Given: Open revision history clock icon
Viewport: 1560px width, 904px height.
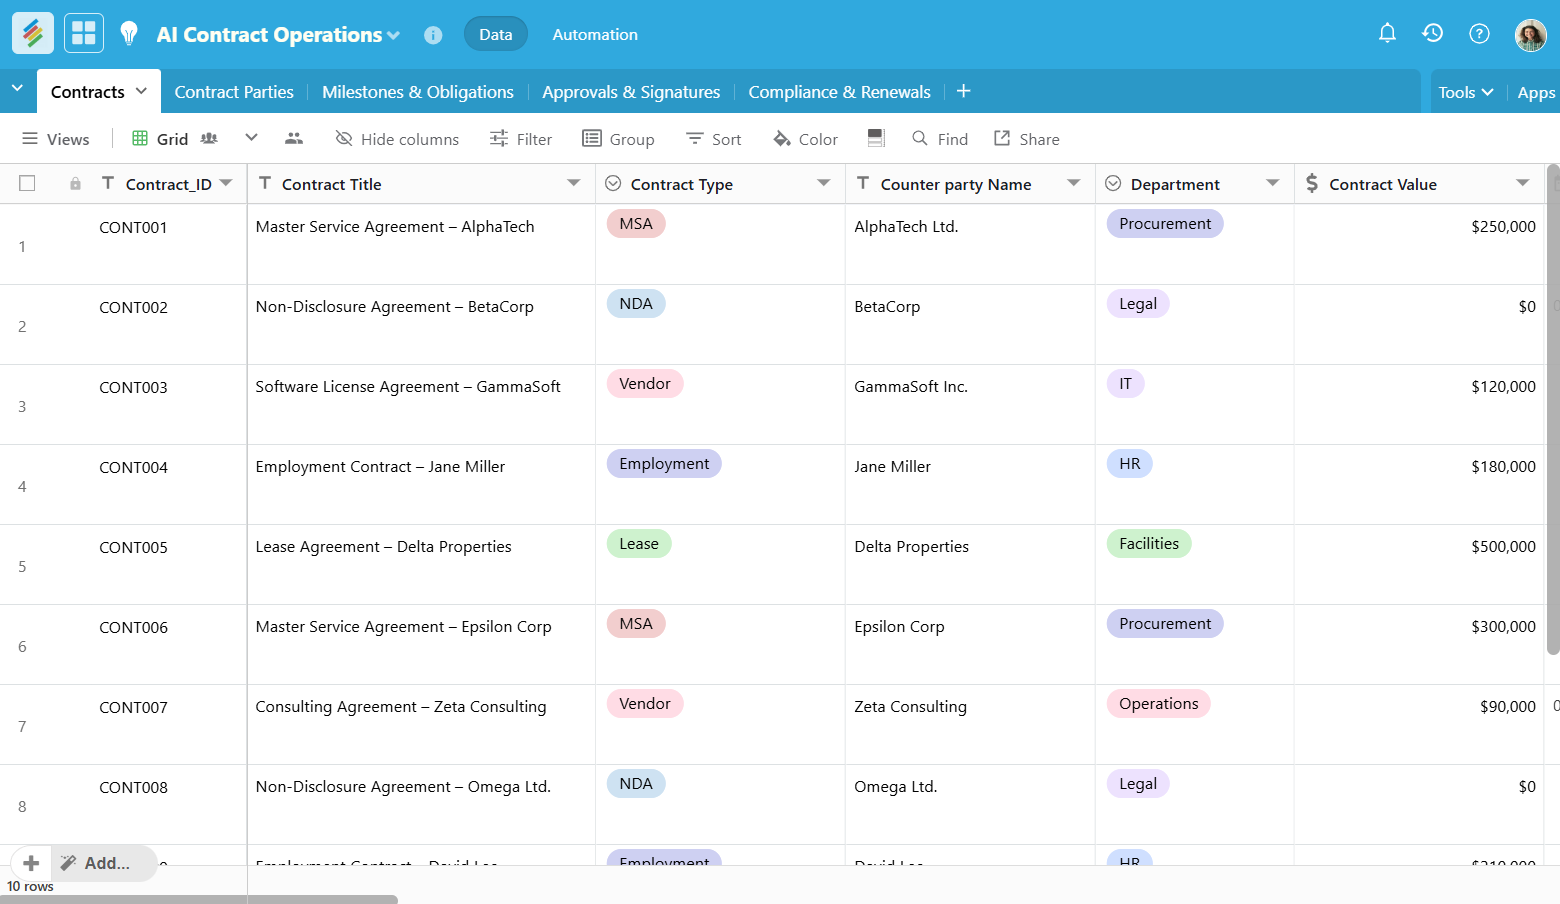Looking at the screenshot, I should pyautogui.click(x=1432, y=33).
